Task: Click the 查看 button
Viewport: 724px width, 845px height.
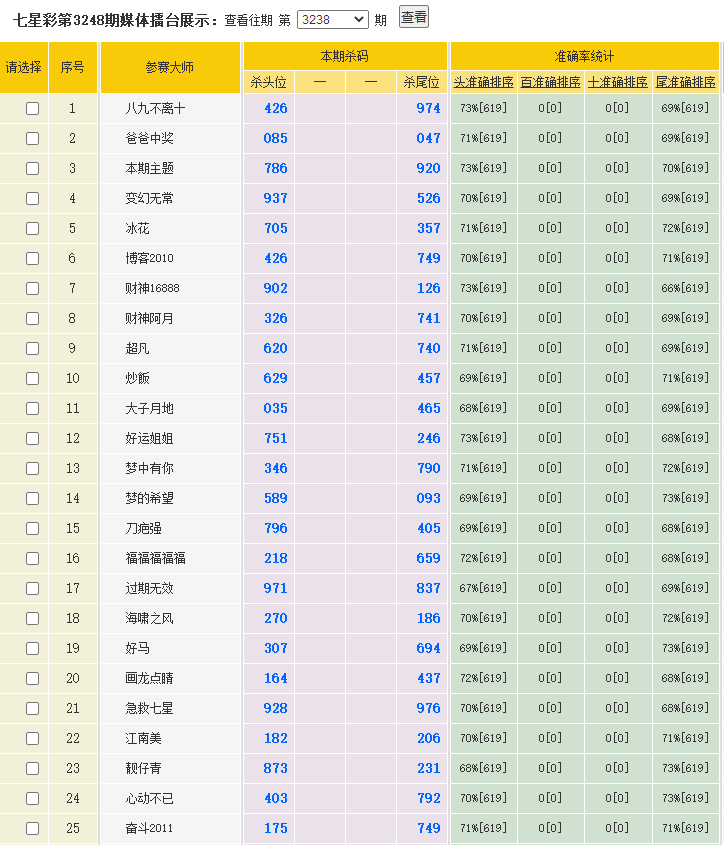Action: pyautogui.click(x=414, y=17)
